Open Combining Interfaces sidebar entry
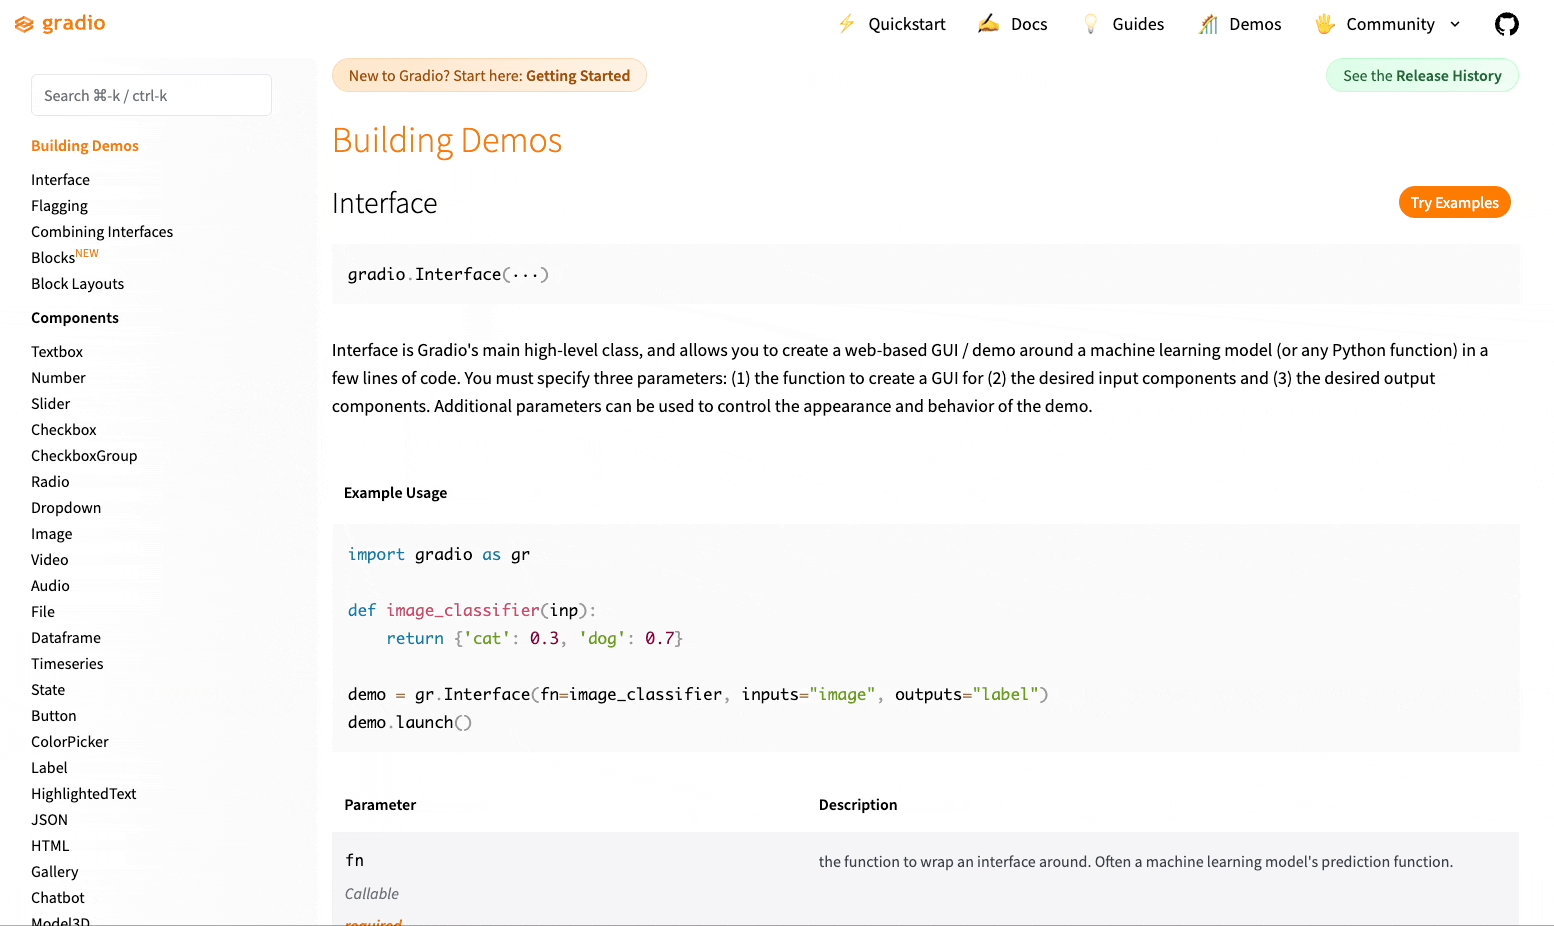This screenshot has width=1554, height=926. [x=102, y=232]
